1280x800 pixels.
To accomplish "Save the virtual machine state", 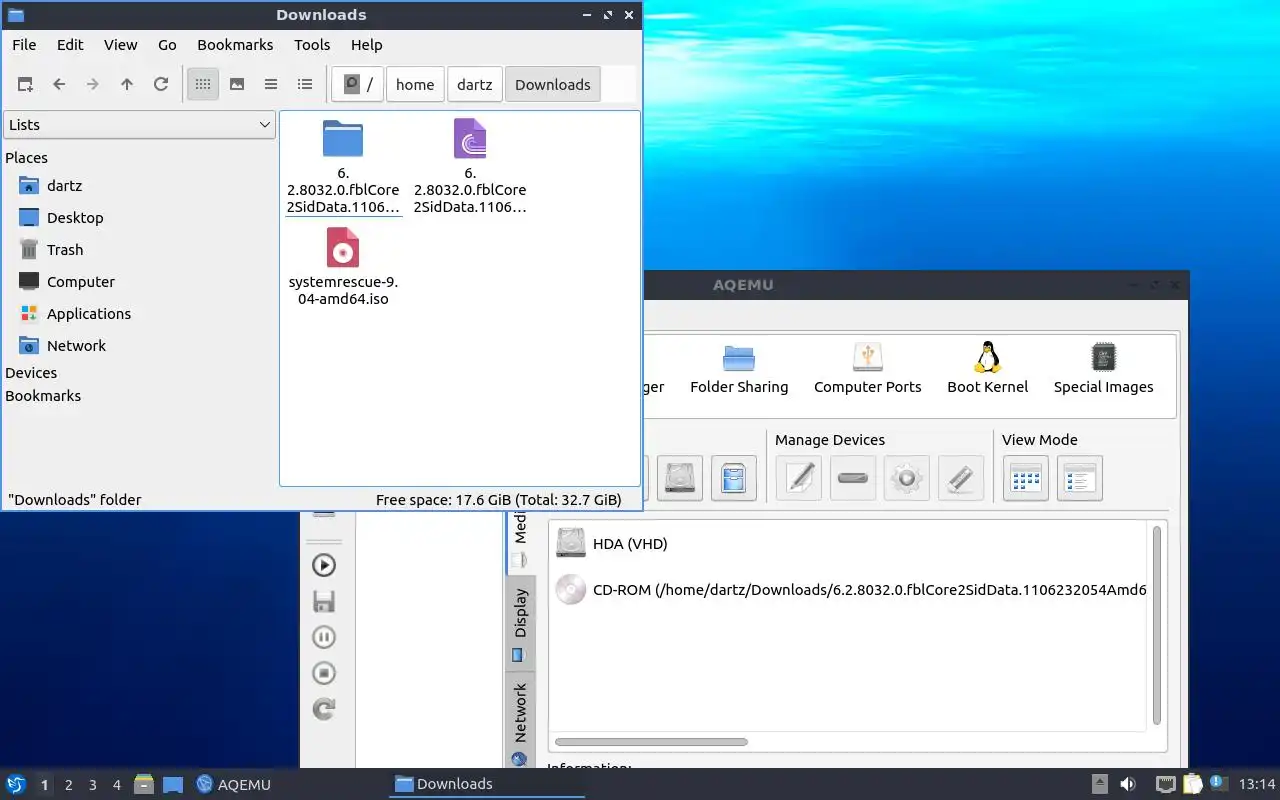I will pyautogui.click(x=324, y=601).
